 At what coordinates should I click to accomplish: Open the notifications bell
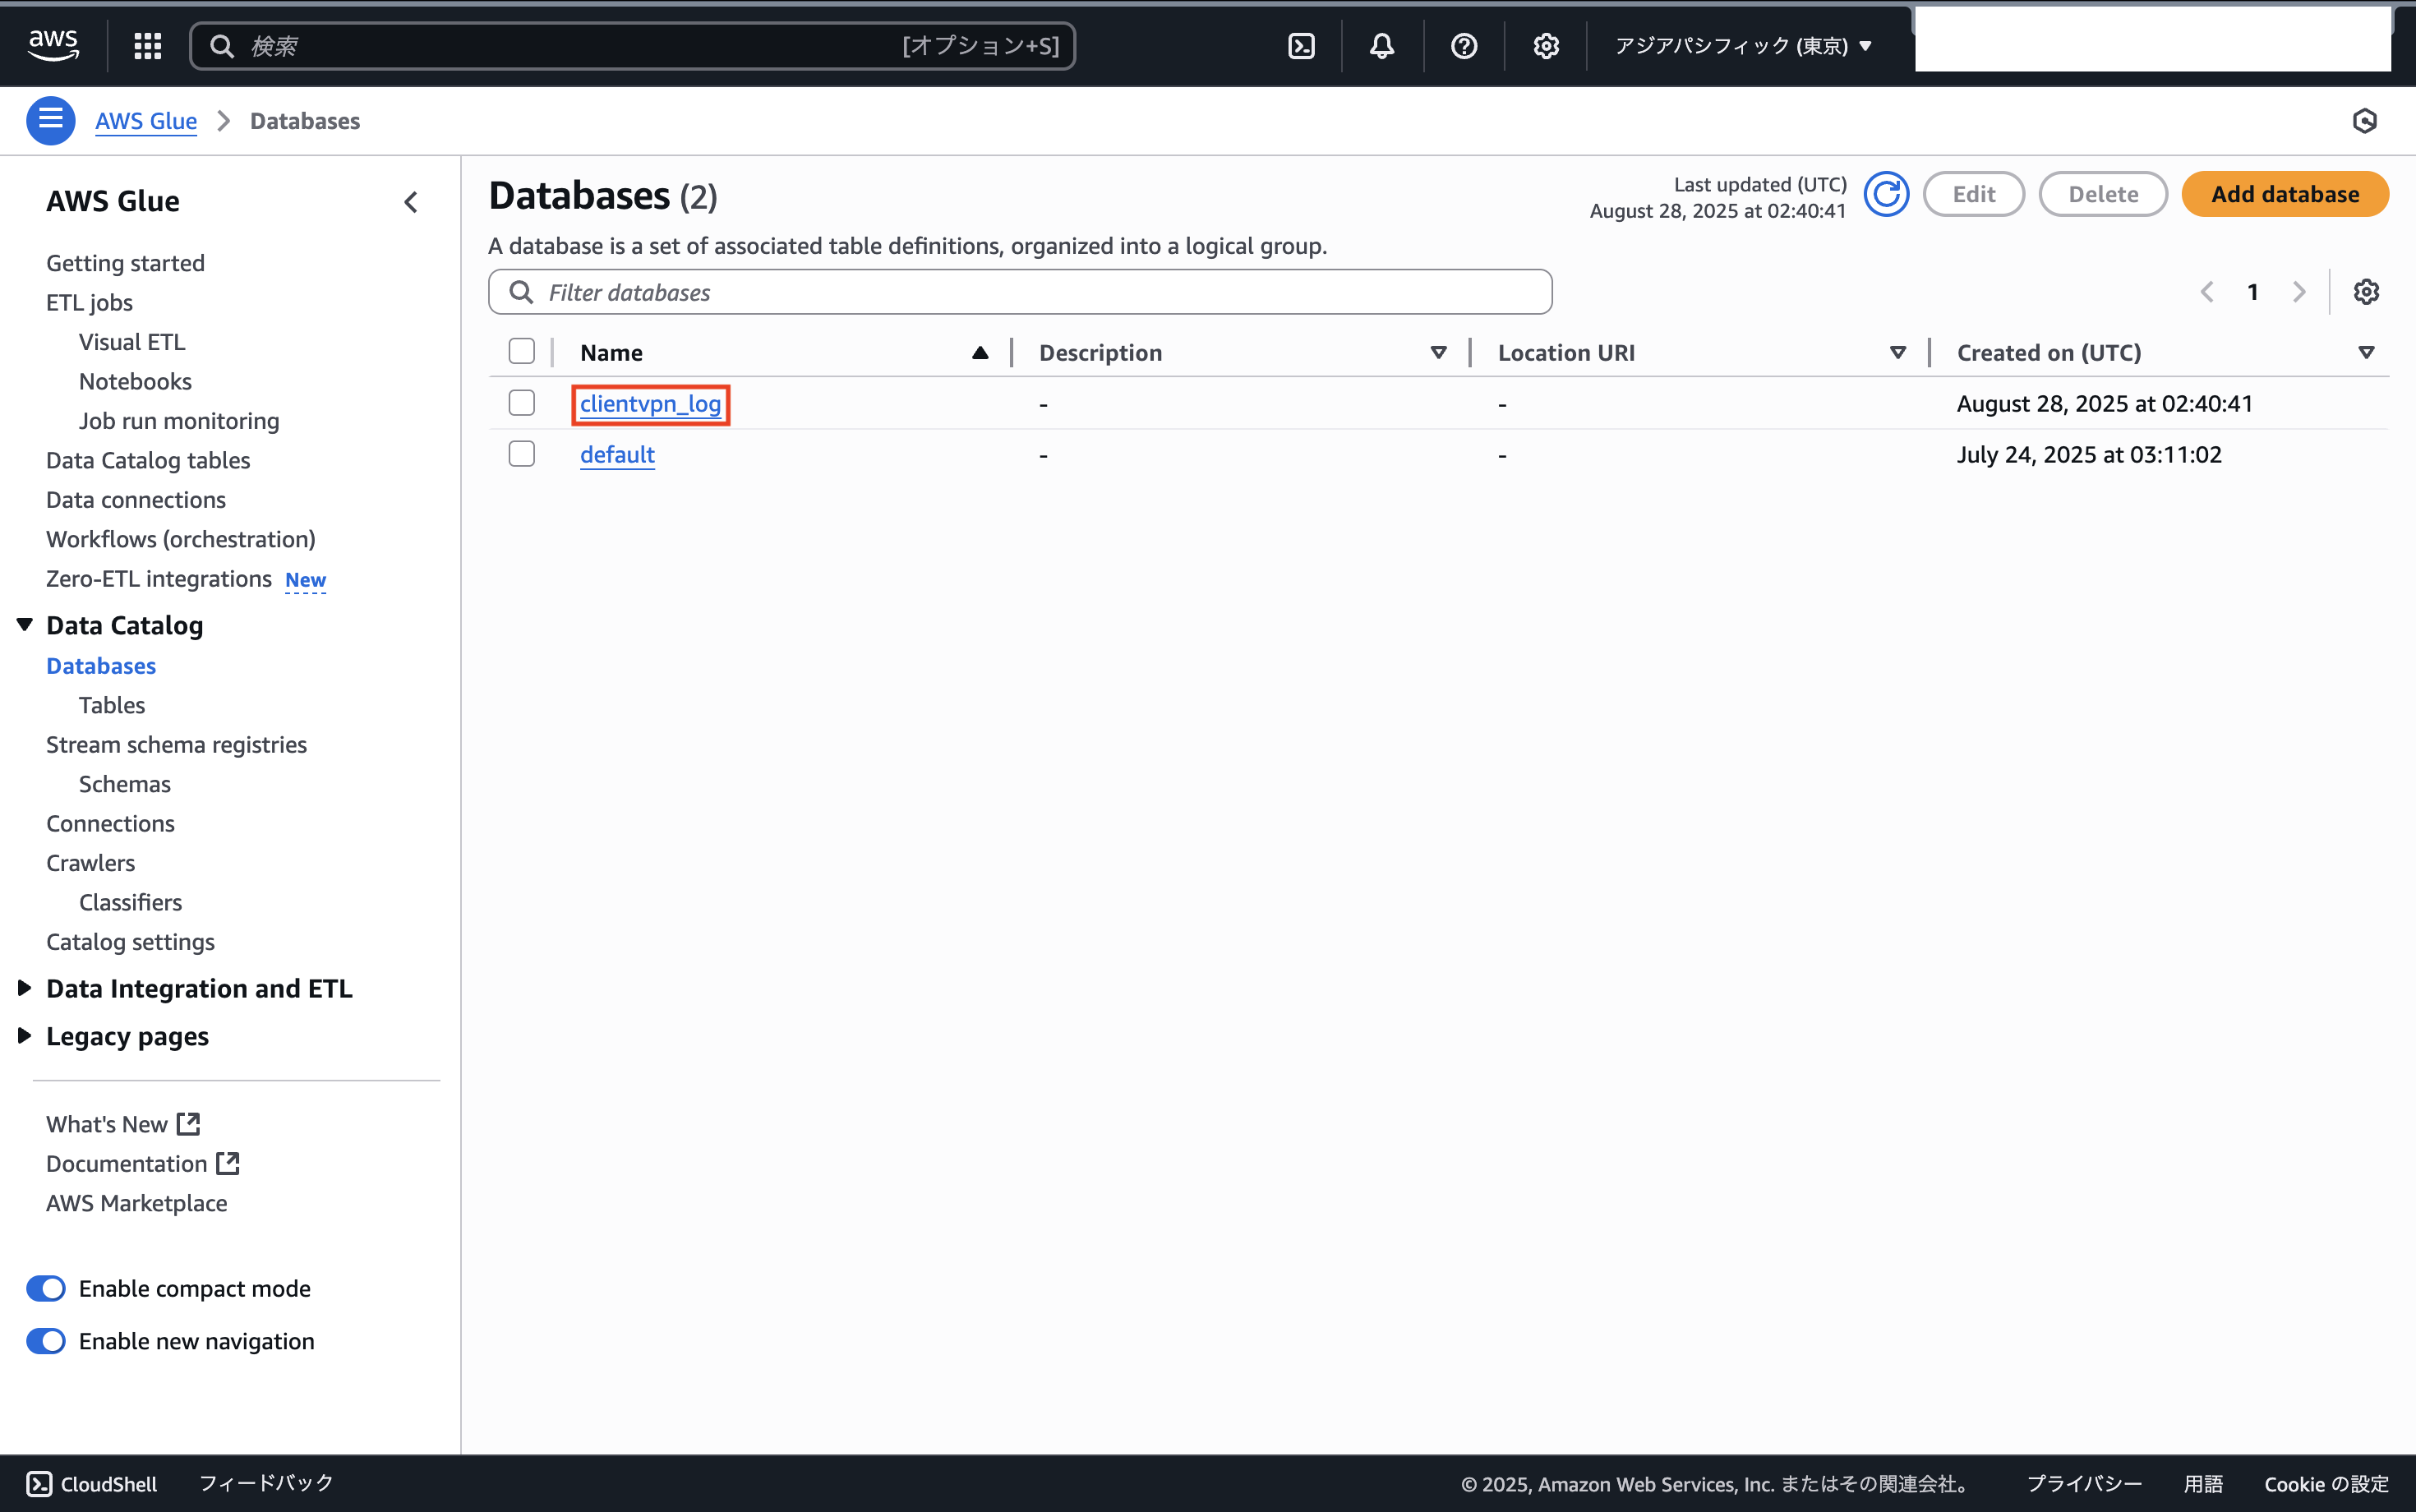1382,46
